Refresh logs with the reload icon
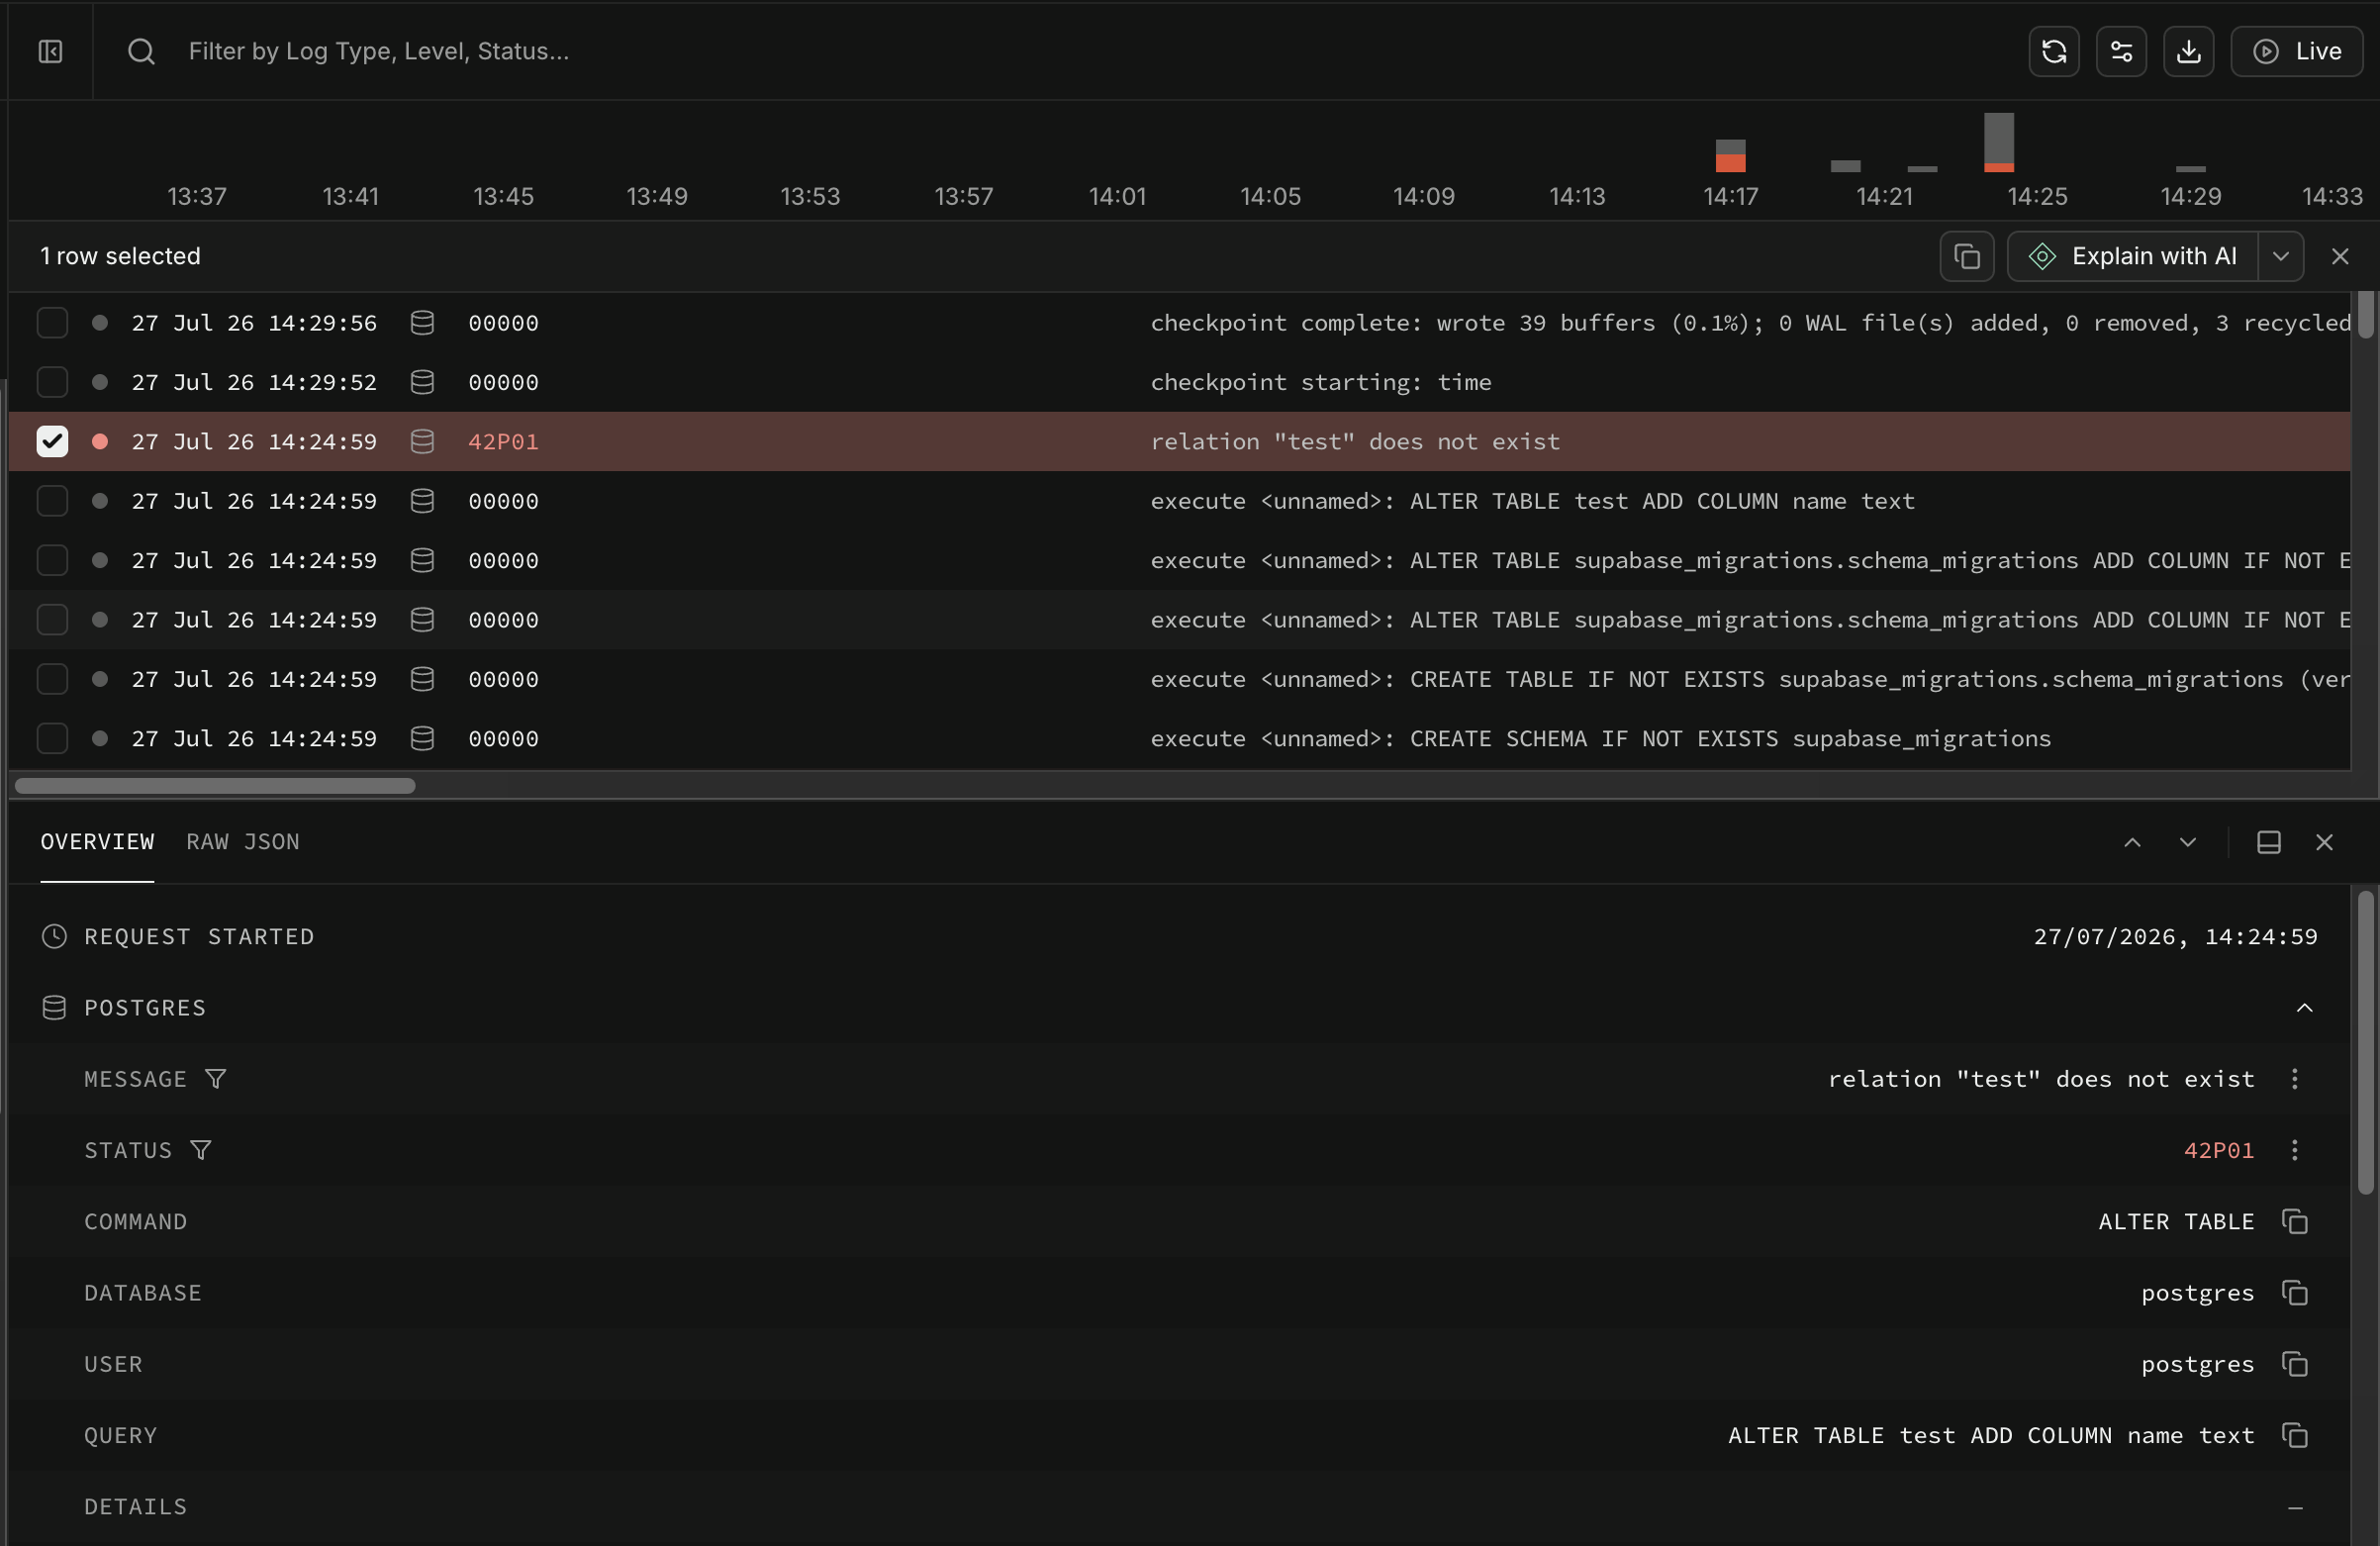 pos(2054,51)
